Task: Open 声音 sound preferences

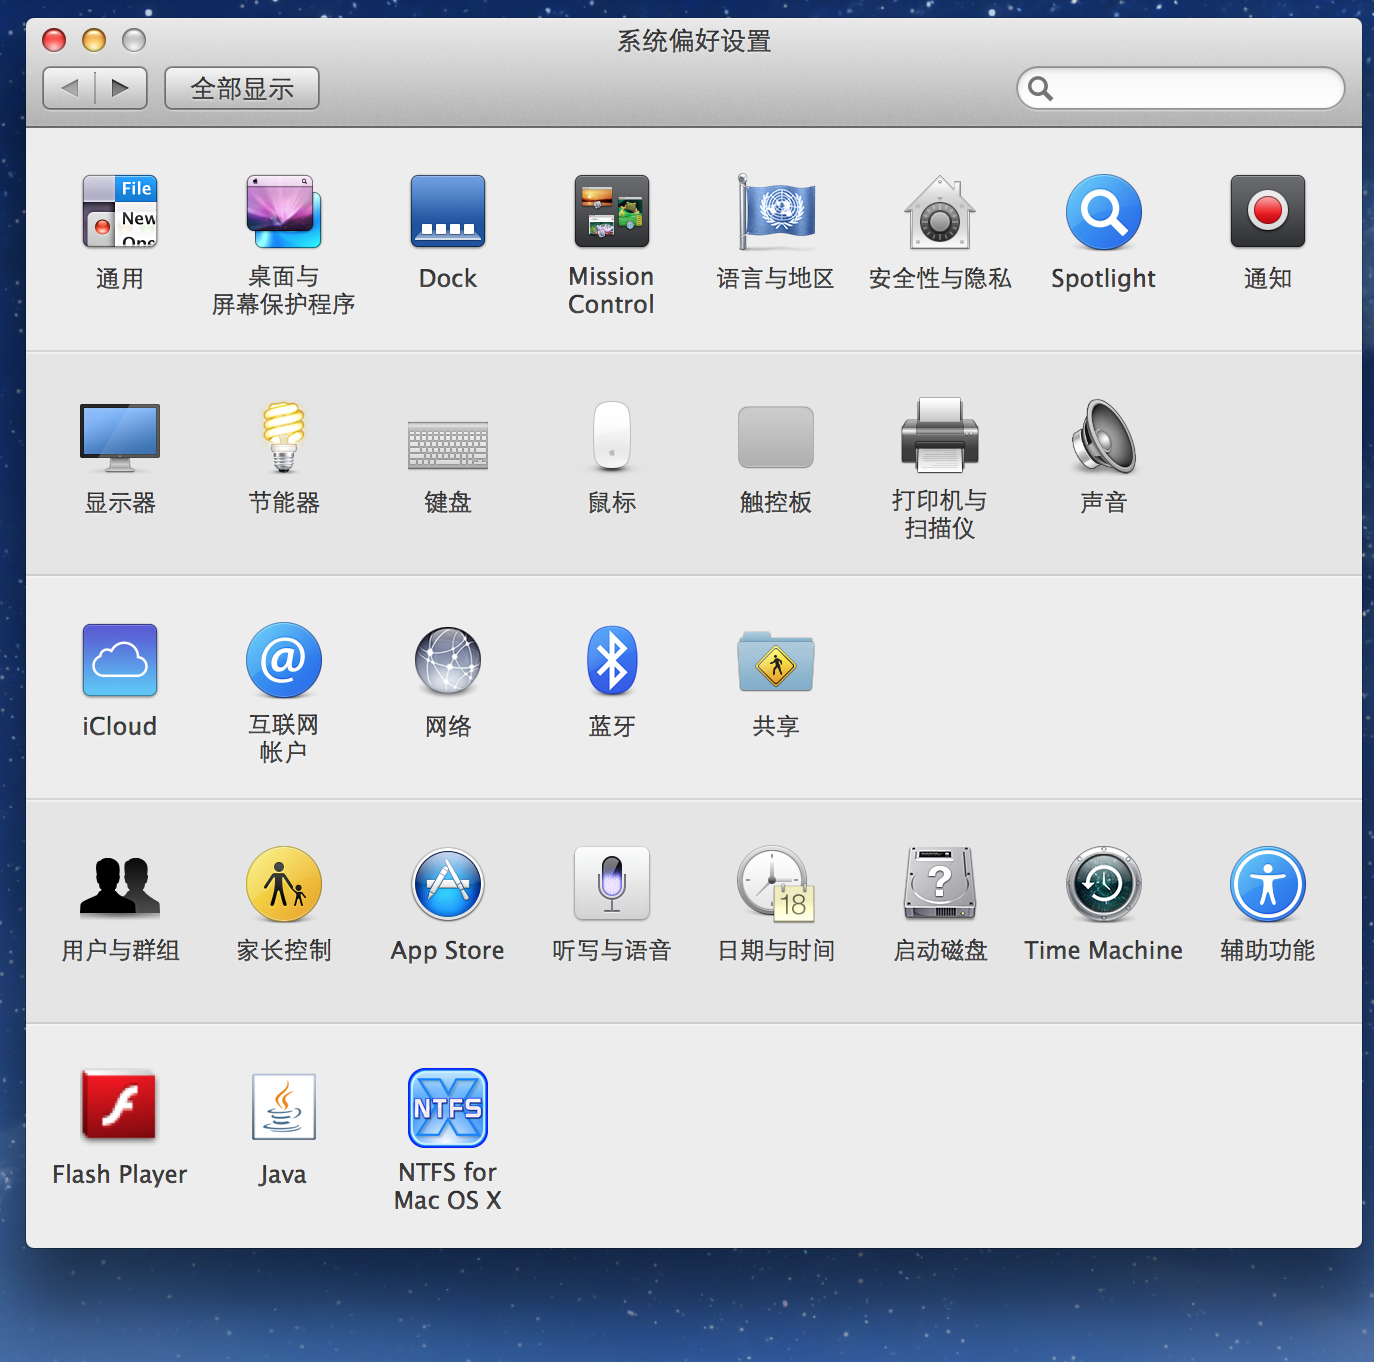Action: pyautogui.click(x=1103, y=437)
